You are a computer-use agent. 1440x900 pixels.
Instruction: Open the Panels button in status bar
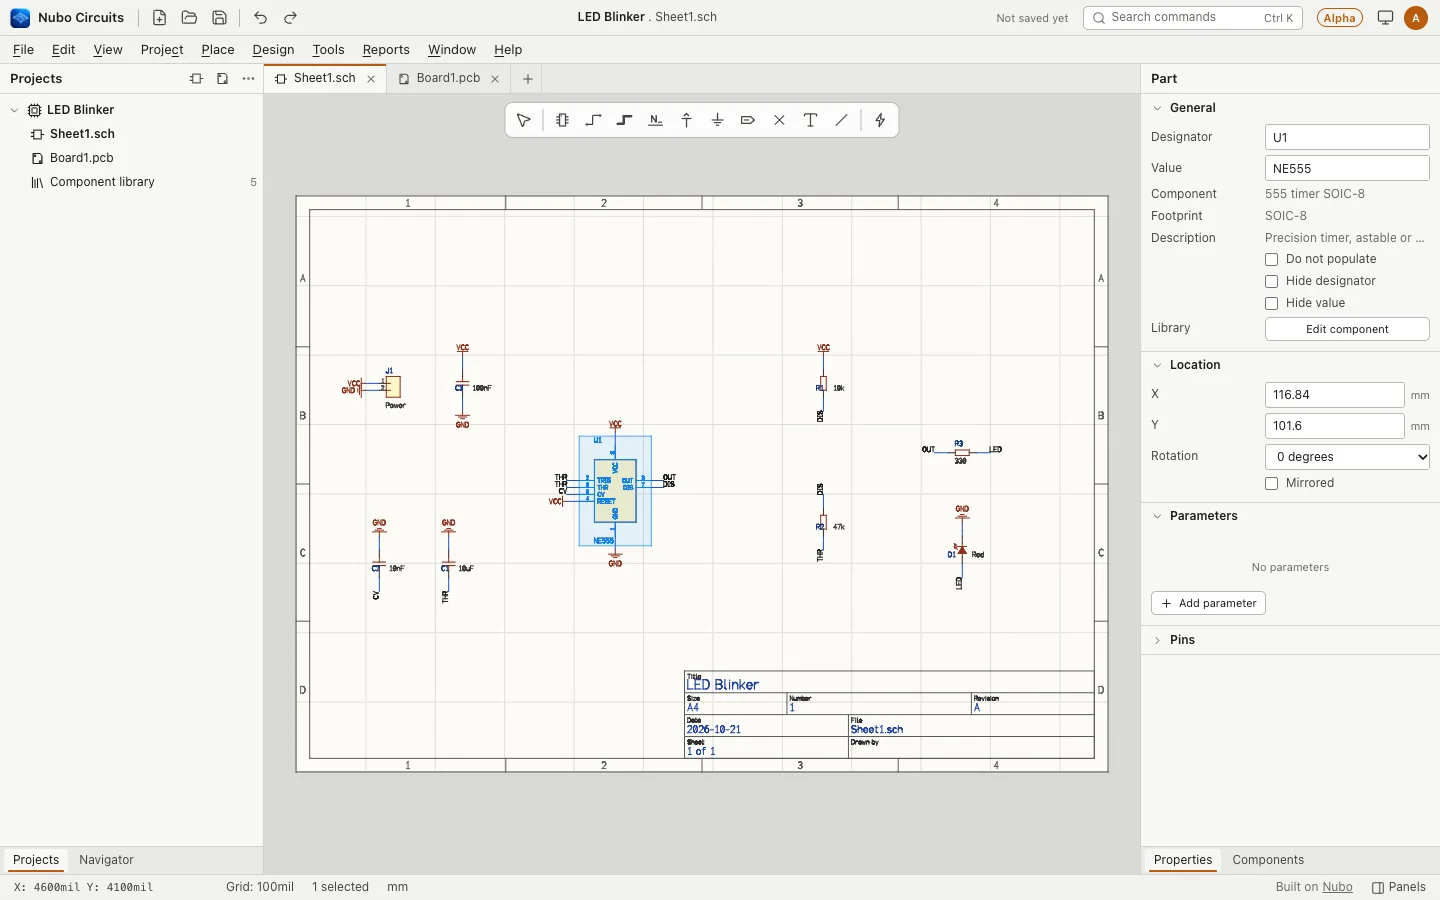tap(1399, 887)
